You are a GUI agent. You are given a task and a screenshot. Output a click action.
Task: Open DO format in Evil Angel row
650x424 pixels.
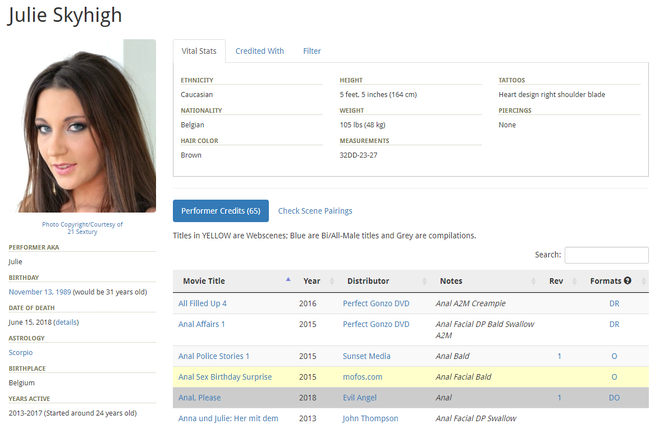[x=614, y=397]
